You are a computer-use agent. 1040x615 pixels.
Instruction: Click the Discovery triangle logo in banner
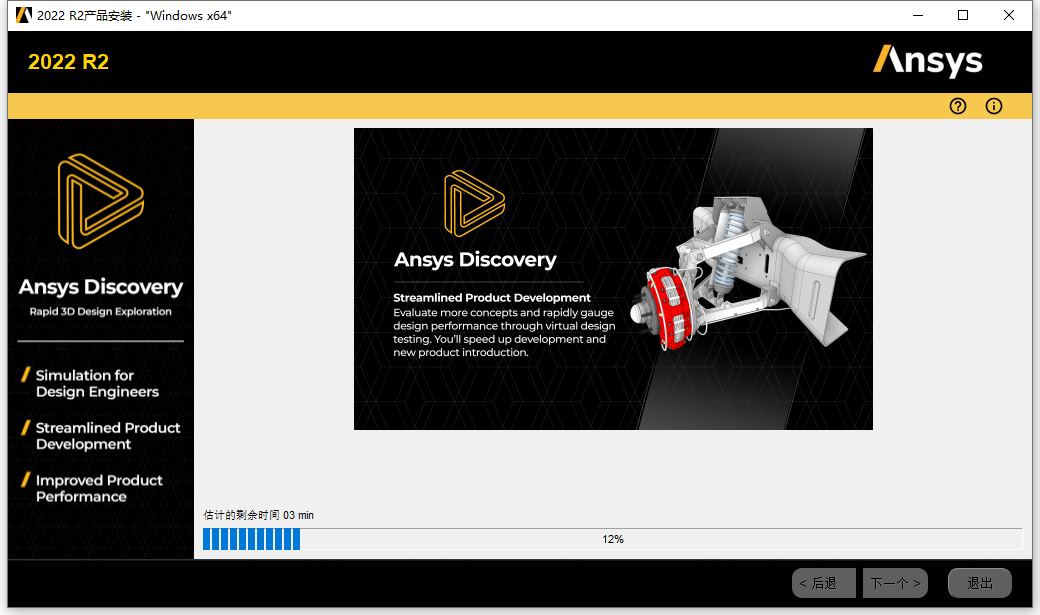[474, 204]
